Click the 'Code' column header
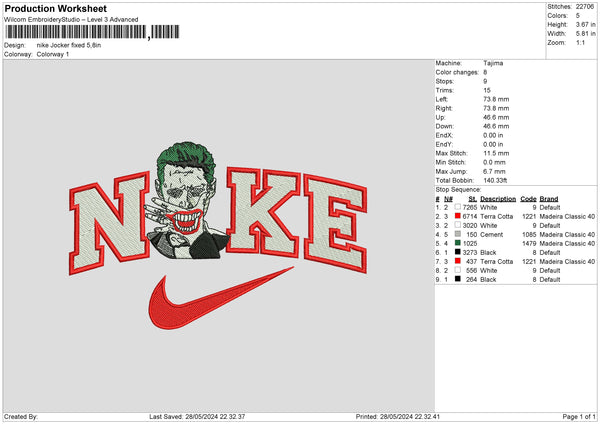This screenshot has width=600, height=424. click(528, 199)
